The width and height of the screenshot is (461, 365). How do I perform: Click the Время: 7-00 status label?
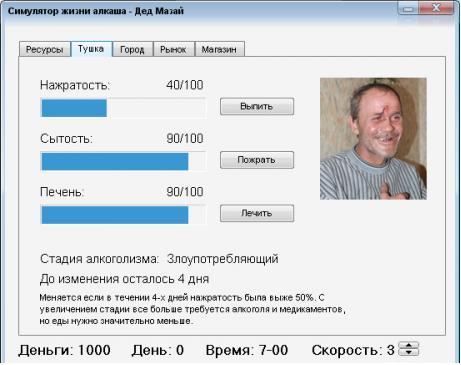click(247, 350)
